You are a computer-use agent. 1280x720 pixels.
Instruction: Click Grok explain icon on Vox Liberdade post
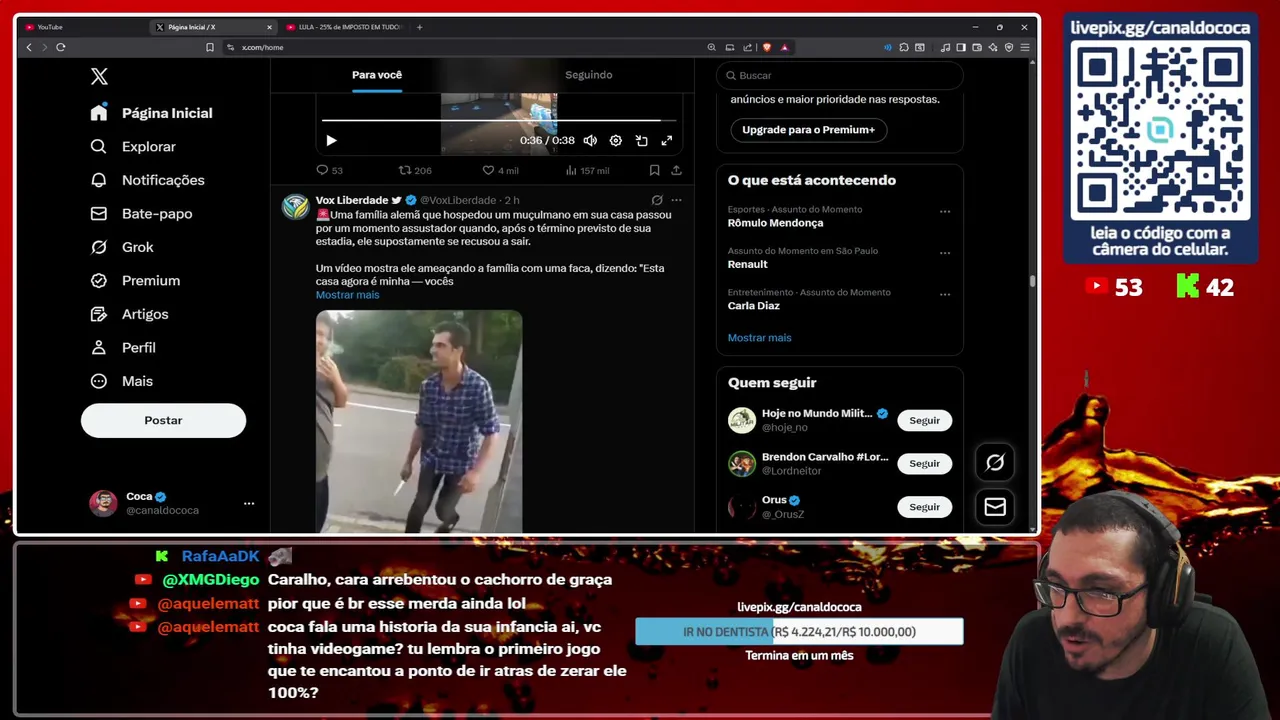click(x=657, y=200)
